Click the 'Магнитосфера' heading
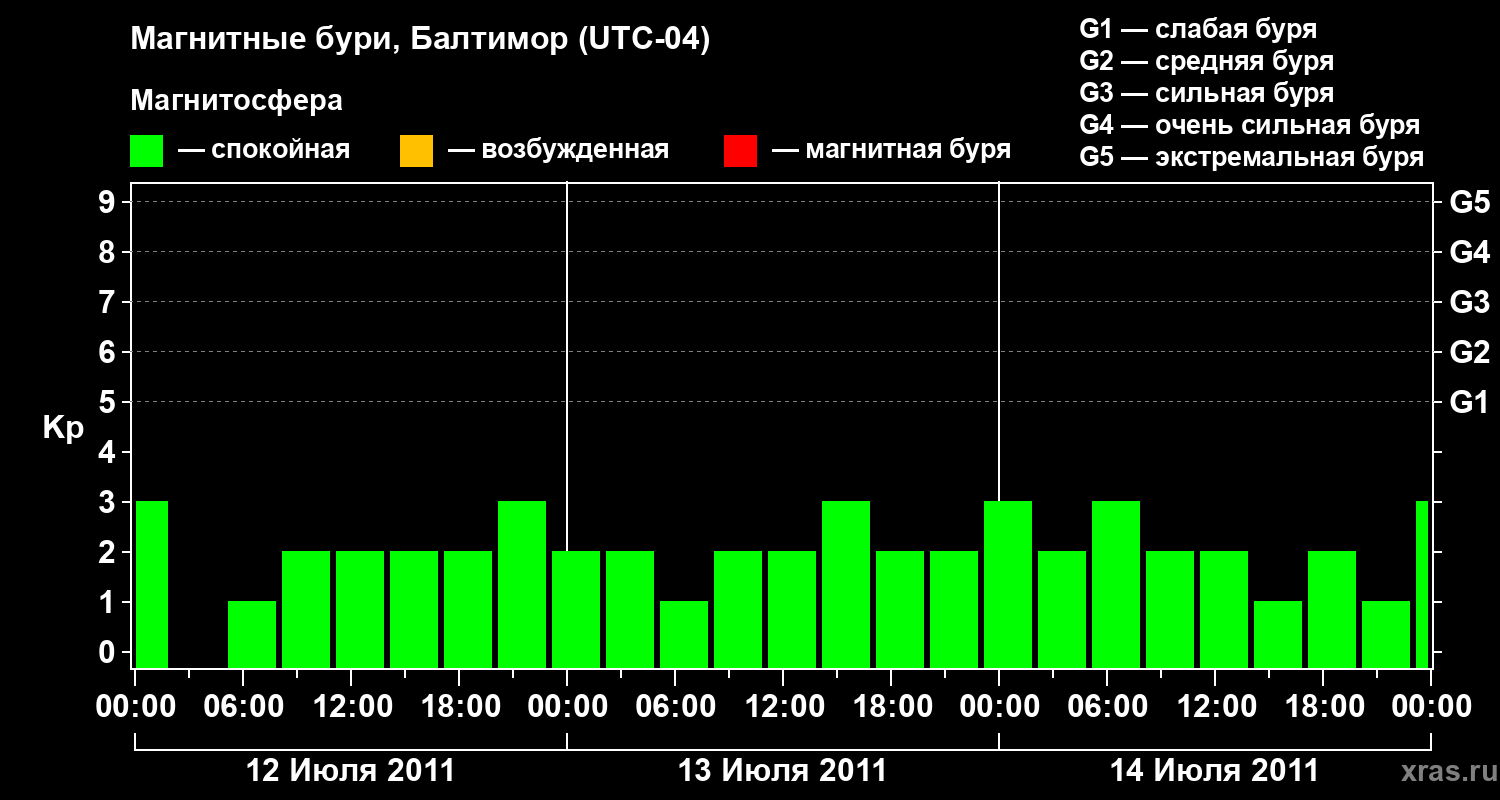Screen dimensions: 1500x800 pos(237,101)
